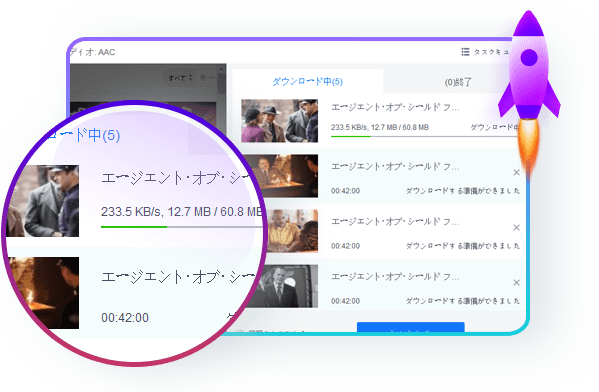Switch to the (0)終了 tab
The image size is (599, 392).
pyautogui.click(x=458, y=82)
